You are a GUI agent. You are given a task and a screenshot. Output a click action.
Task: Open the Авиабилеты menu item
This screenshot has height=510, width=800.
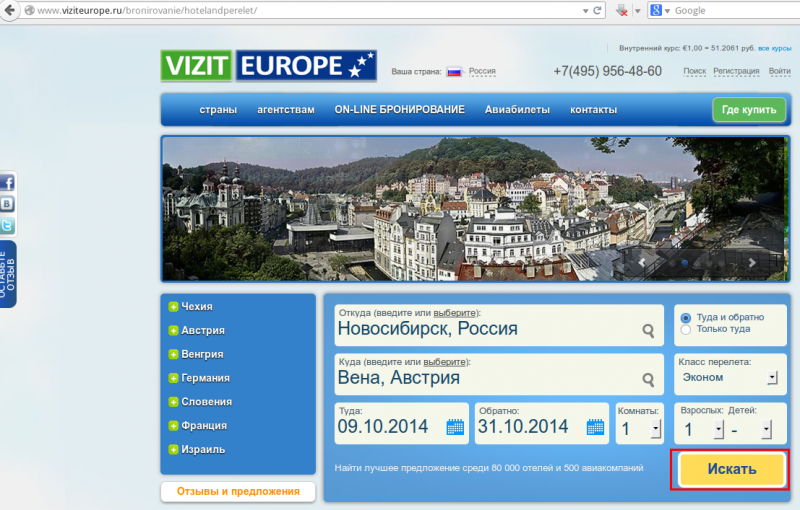pyautogui.click(x=517, y=110)
